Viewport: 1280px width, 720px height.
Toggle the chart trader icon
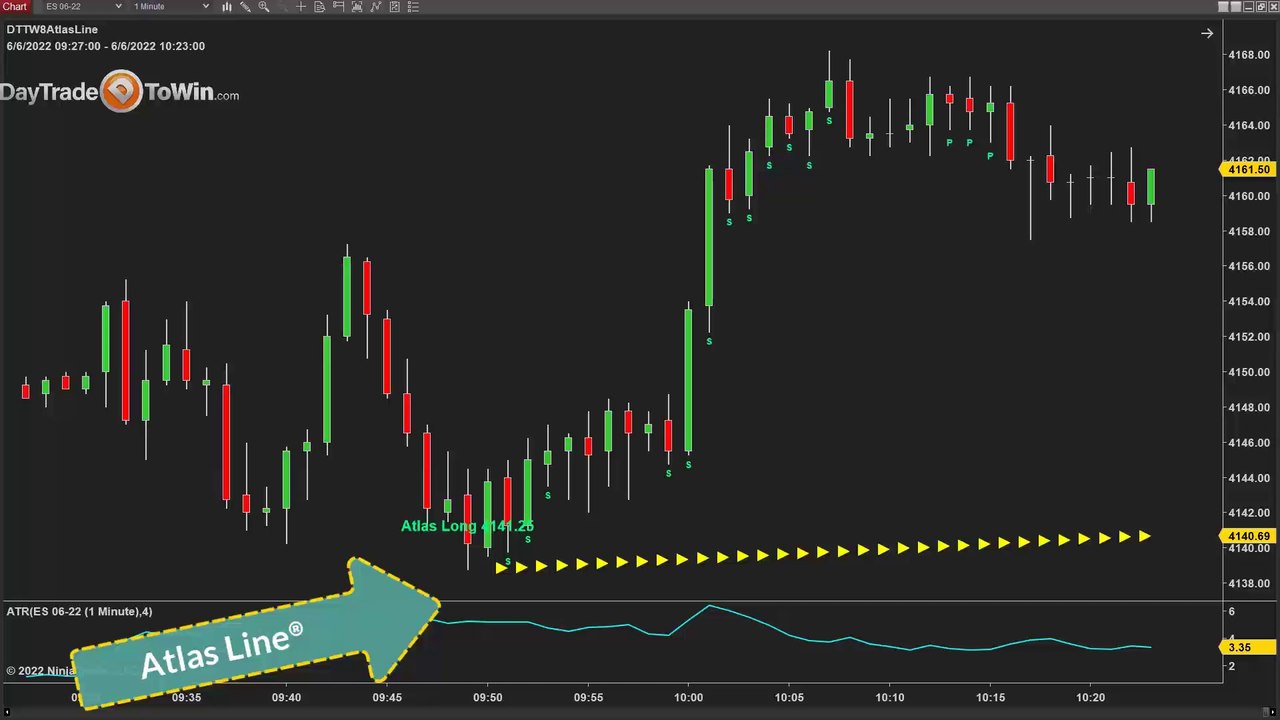click(338, 6)
